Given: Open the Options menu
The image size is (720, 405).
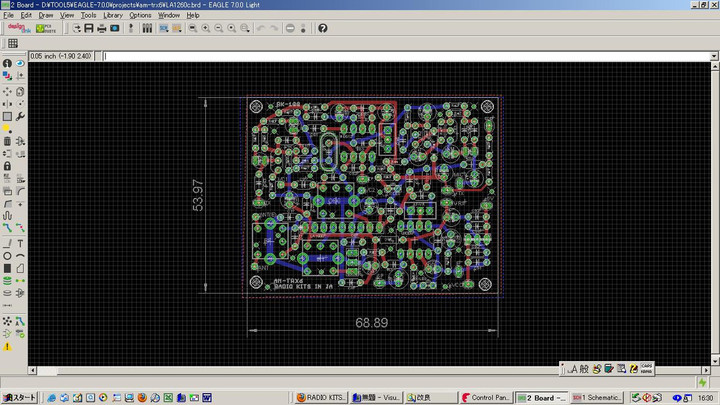Looking at the screenshot, I should (140, 16).
